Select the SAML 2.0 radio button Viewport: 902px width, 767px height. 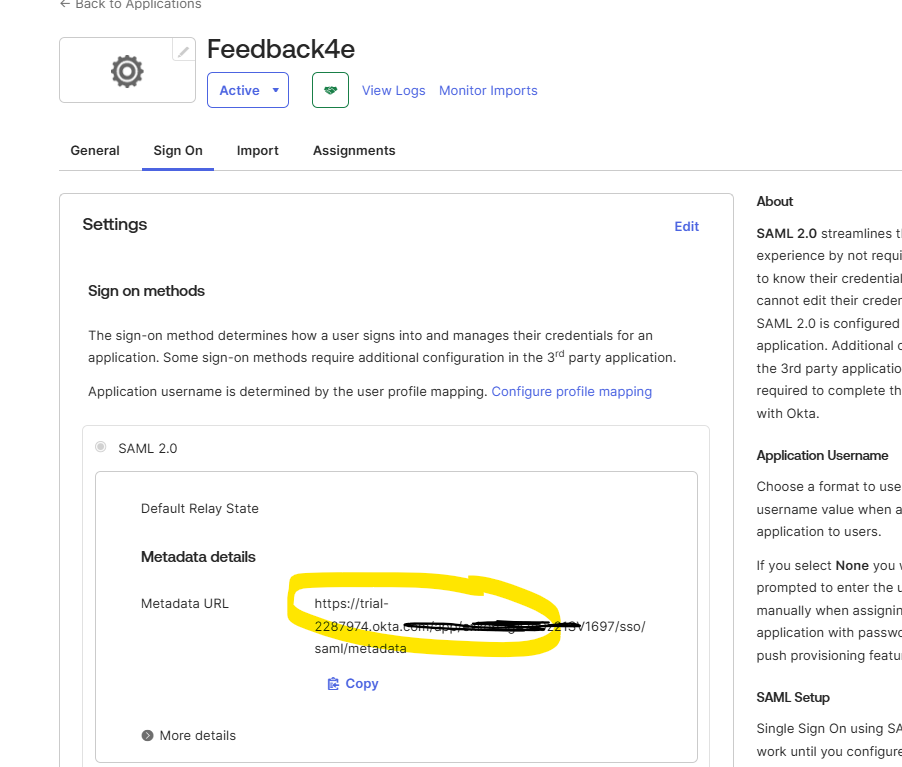tap(100, 447)
